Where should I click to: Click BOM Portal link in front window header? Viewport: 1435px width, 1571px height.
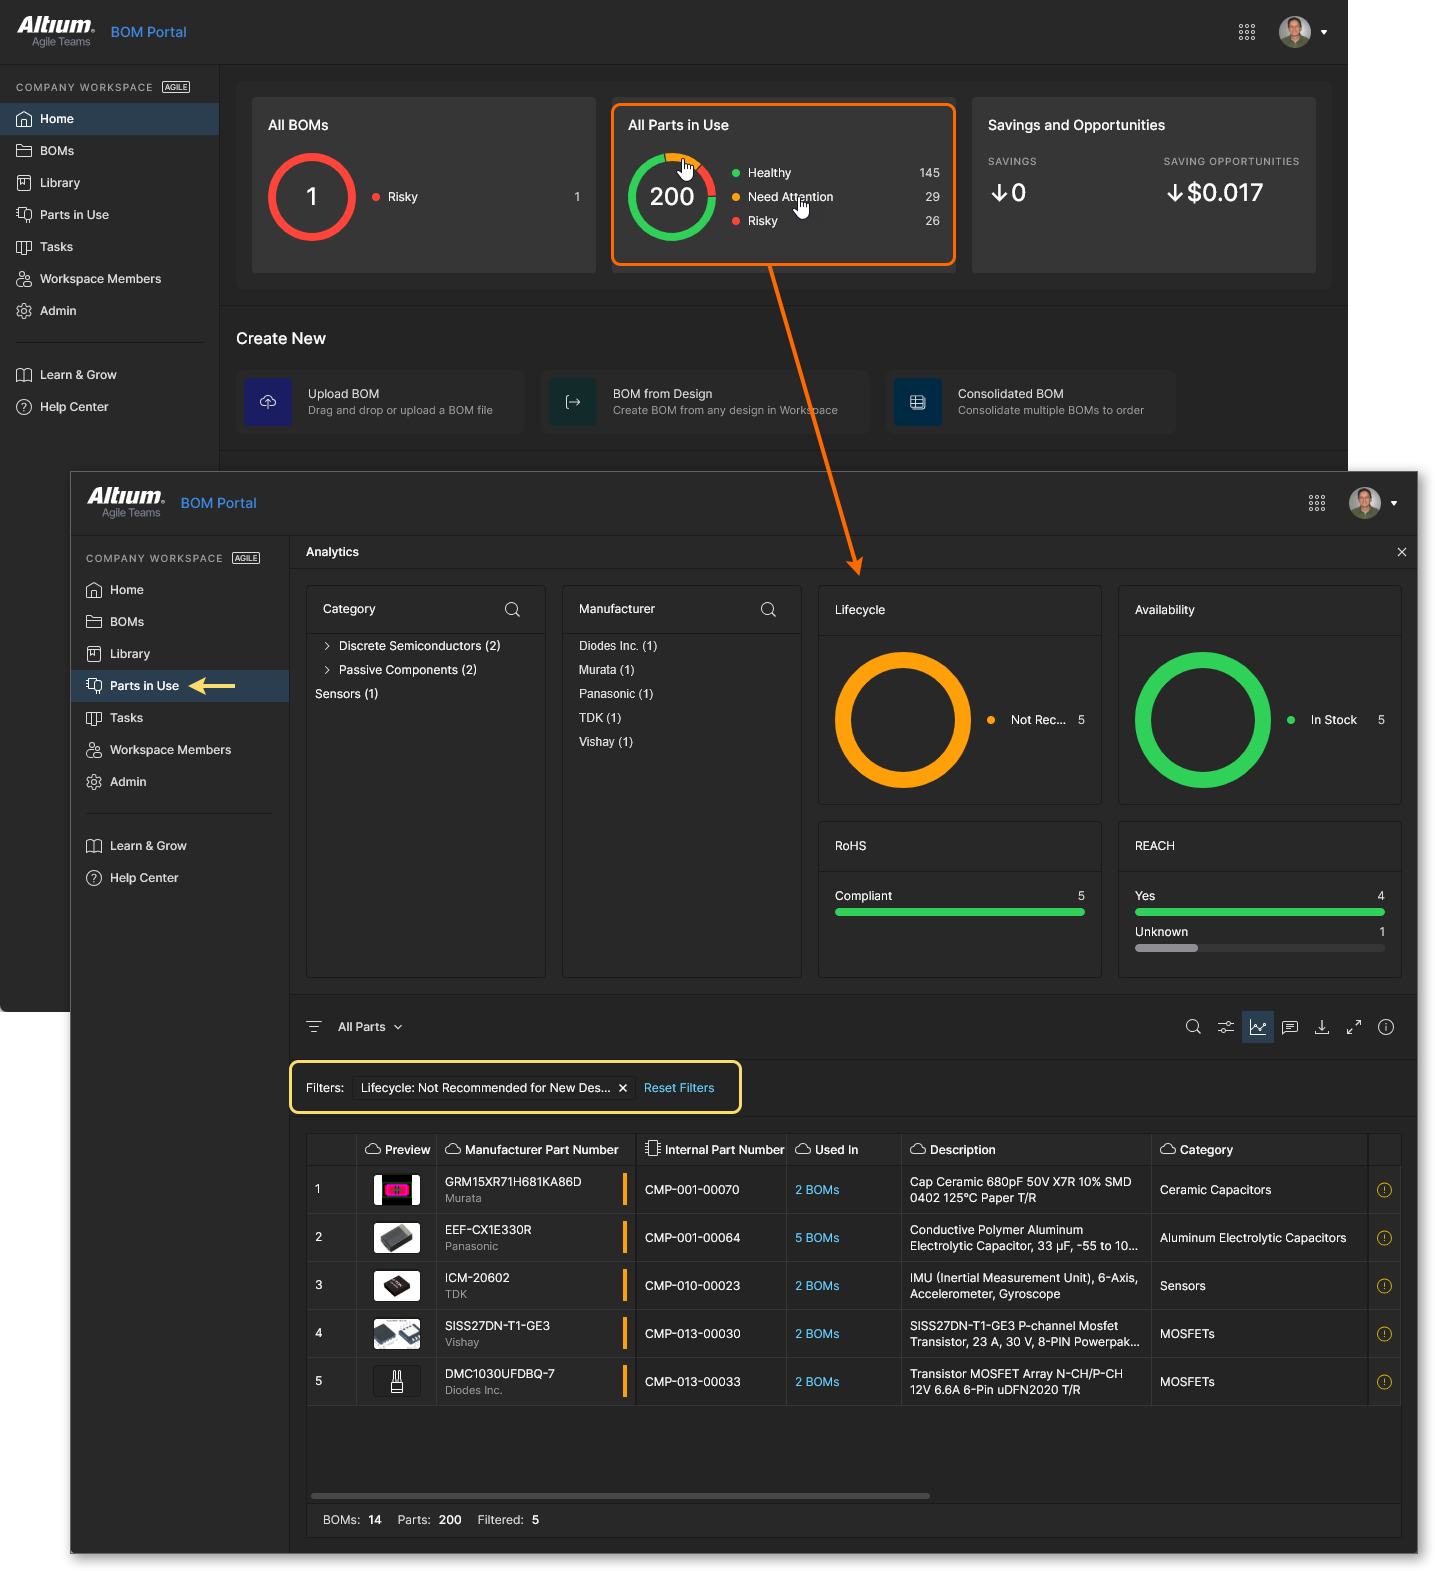[218, 503]
